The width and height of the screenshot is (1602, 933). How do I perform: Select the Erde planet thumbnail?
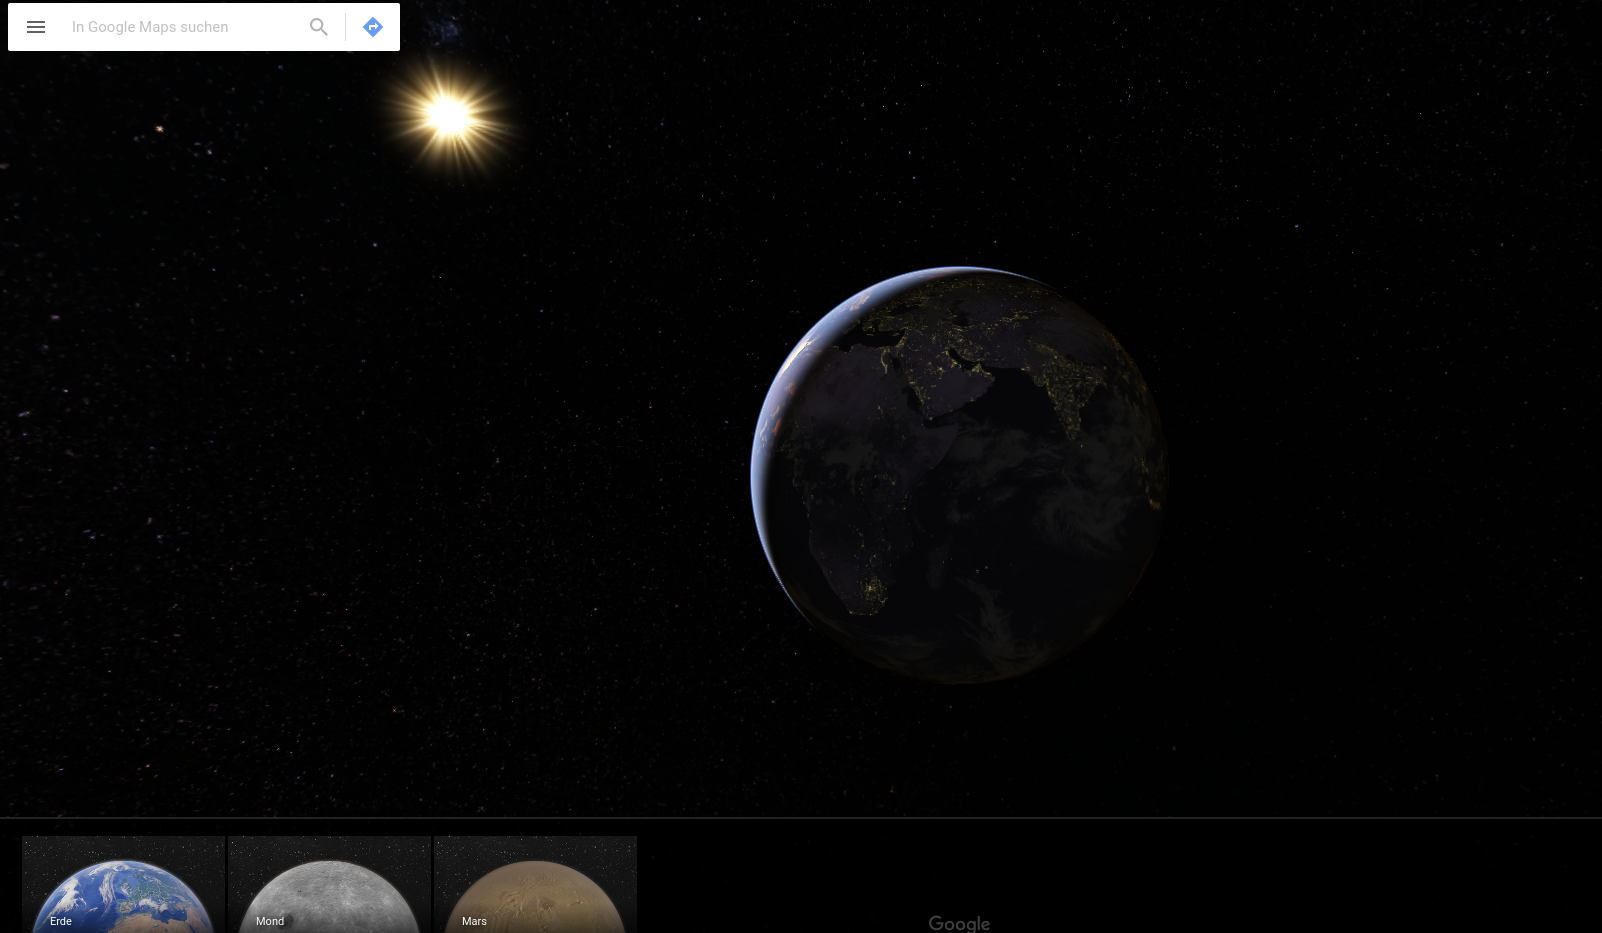click(123, 884)
